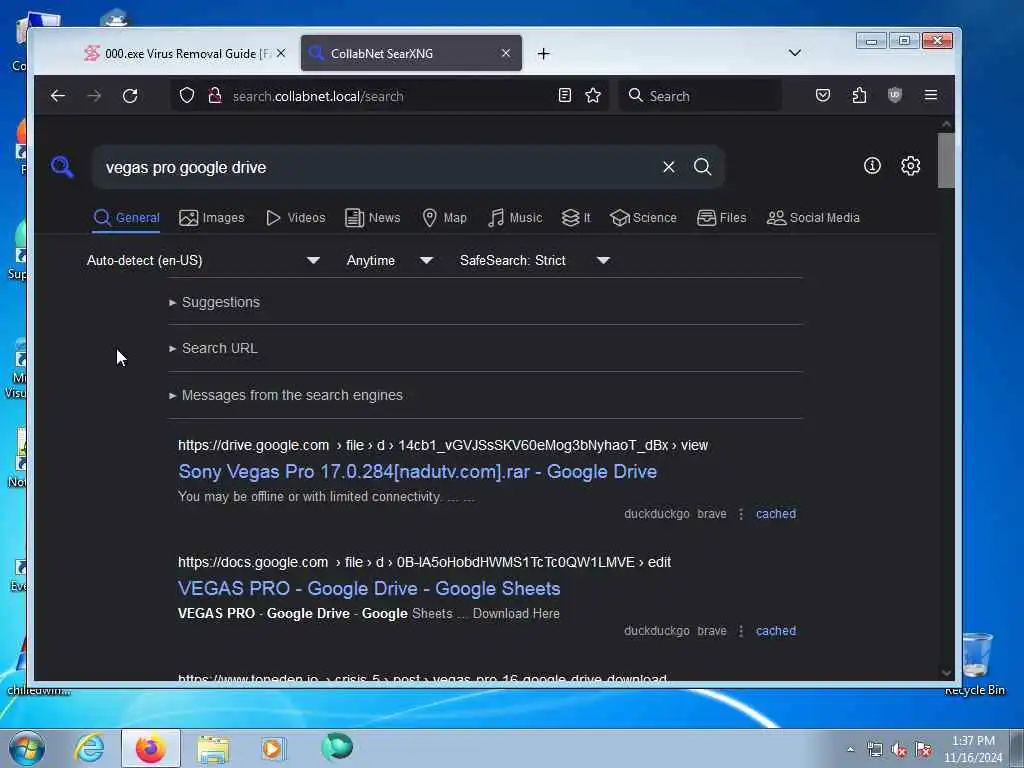The width and height of the screenshot is (1024, 768).
Task: Open the Firefox hamburger menu
Action: [x=931, y=96]
